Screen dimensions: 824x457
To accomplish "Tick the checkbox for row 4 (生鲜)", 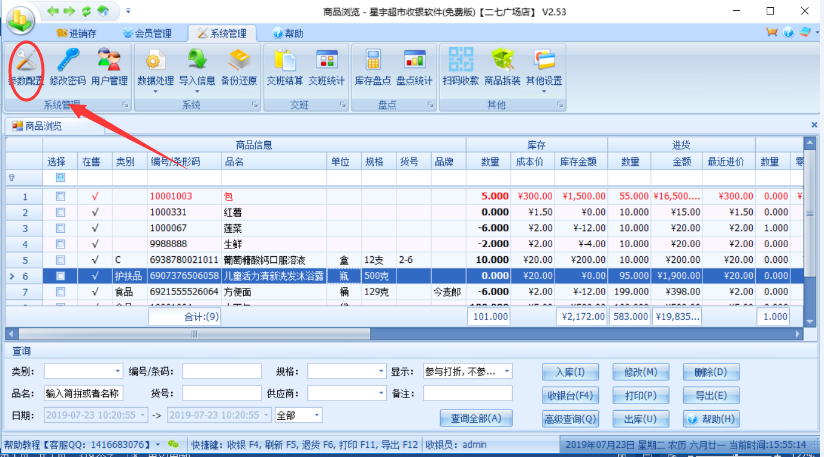I will click(60, 244).
